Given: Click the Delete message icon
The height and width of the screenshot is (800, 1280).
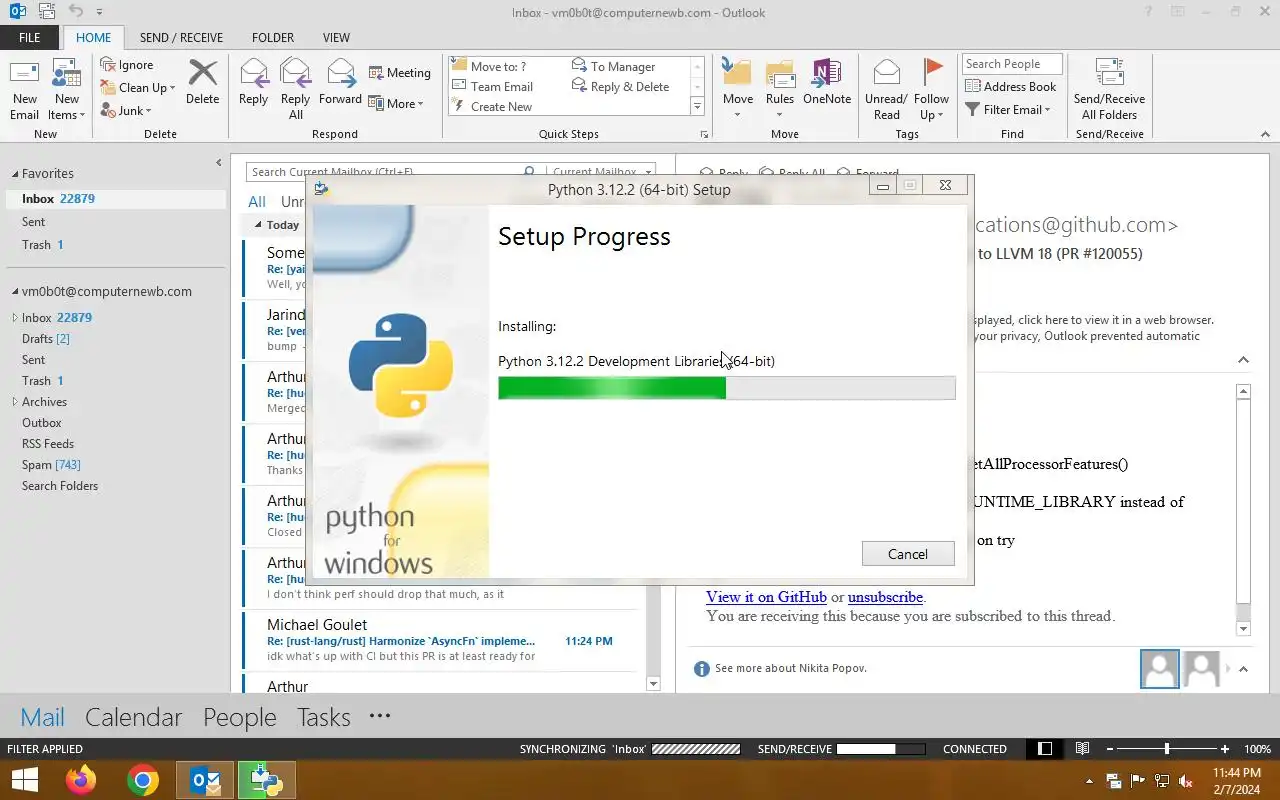Looking at the screenshot, I should 203,73.
